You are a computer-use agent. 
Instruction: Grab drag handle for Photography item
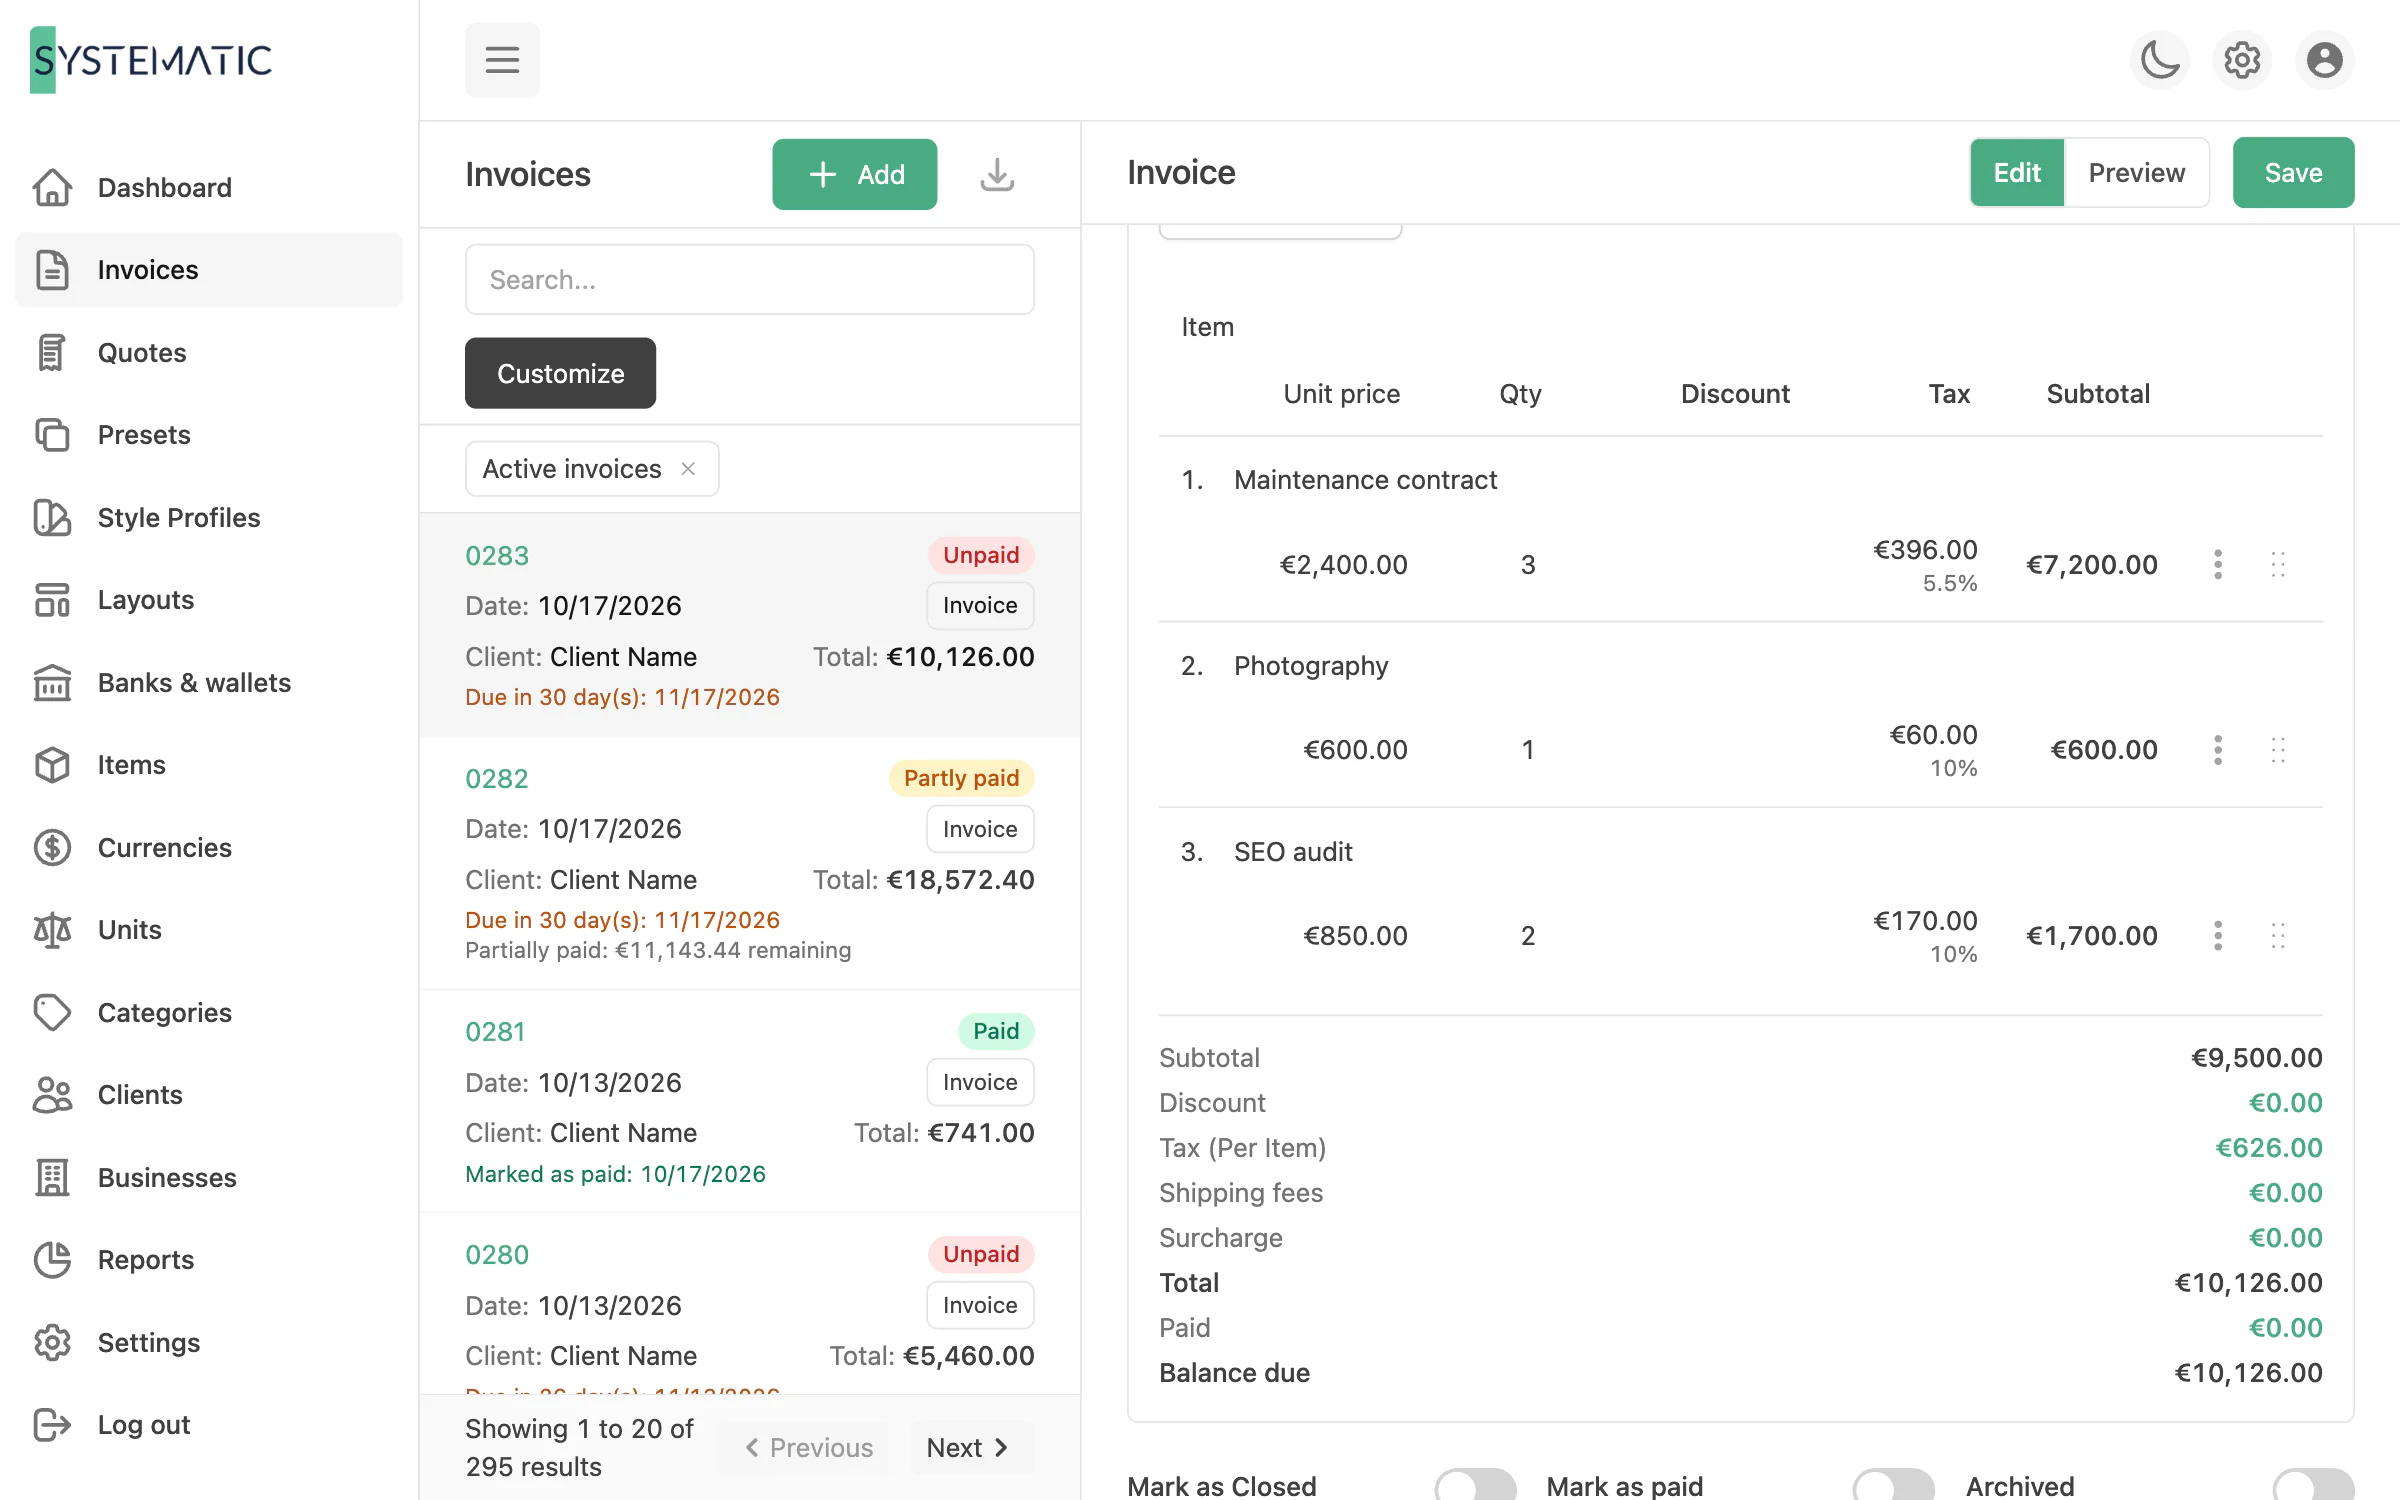2278,750
